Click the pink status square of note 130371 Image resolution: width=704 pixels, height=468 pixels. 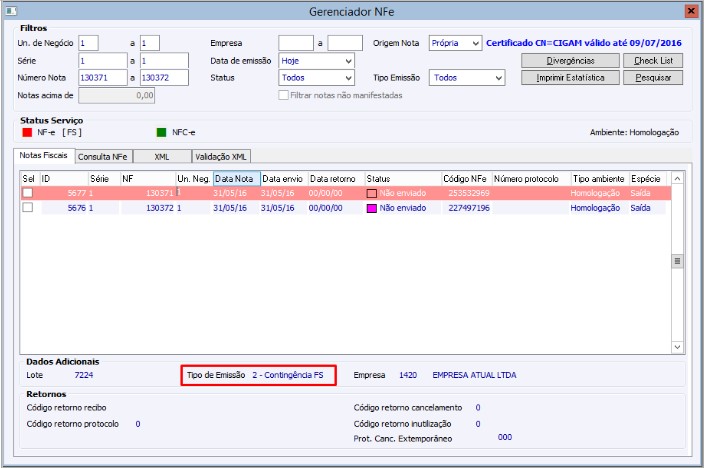(x=372, y=194)
